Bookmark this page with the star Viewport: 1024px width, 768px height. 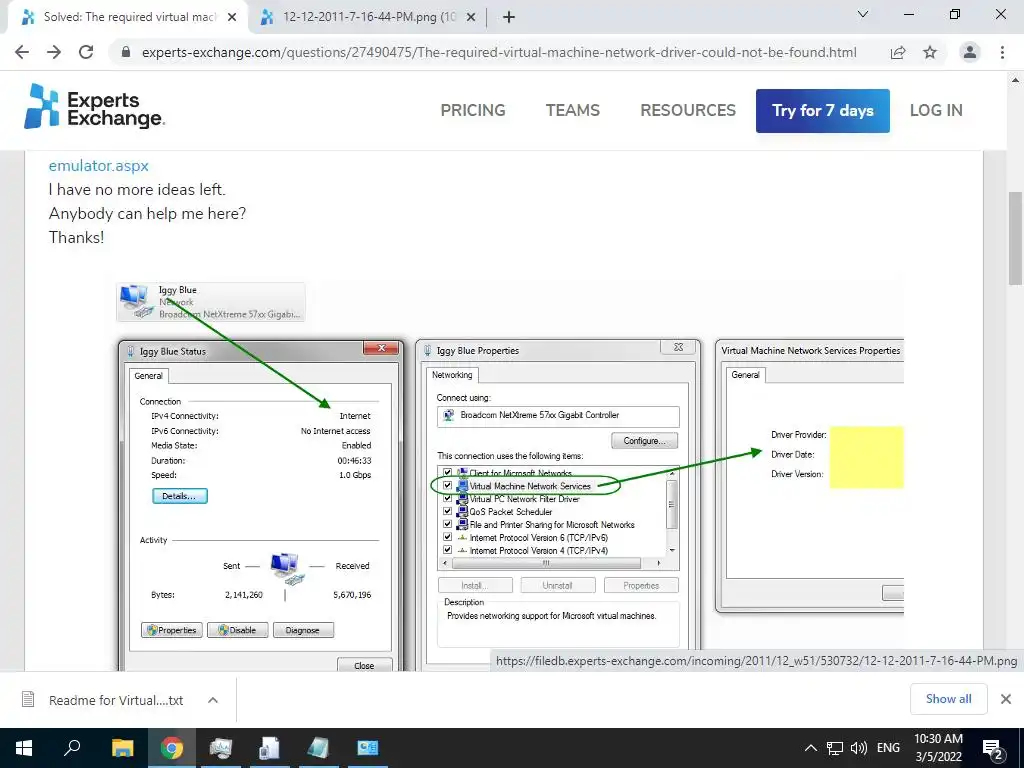point(930,52)
